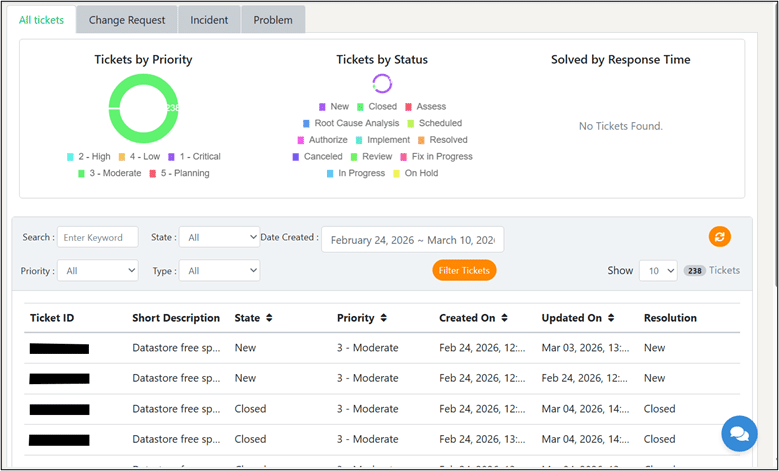The image size is (779, 471).
Task: Sort by State column arrows
Action: click(269, 318)
